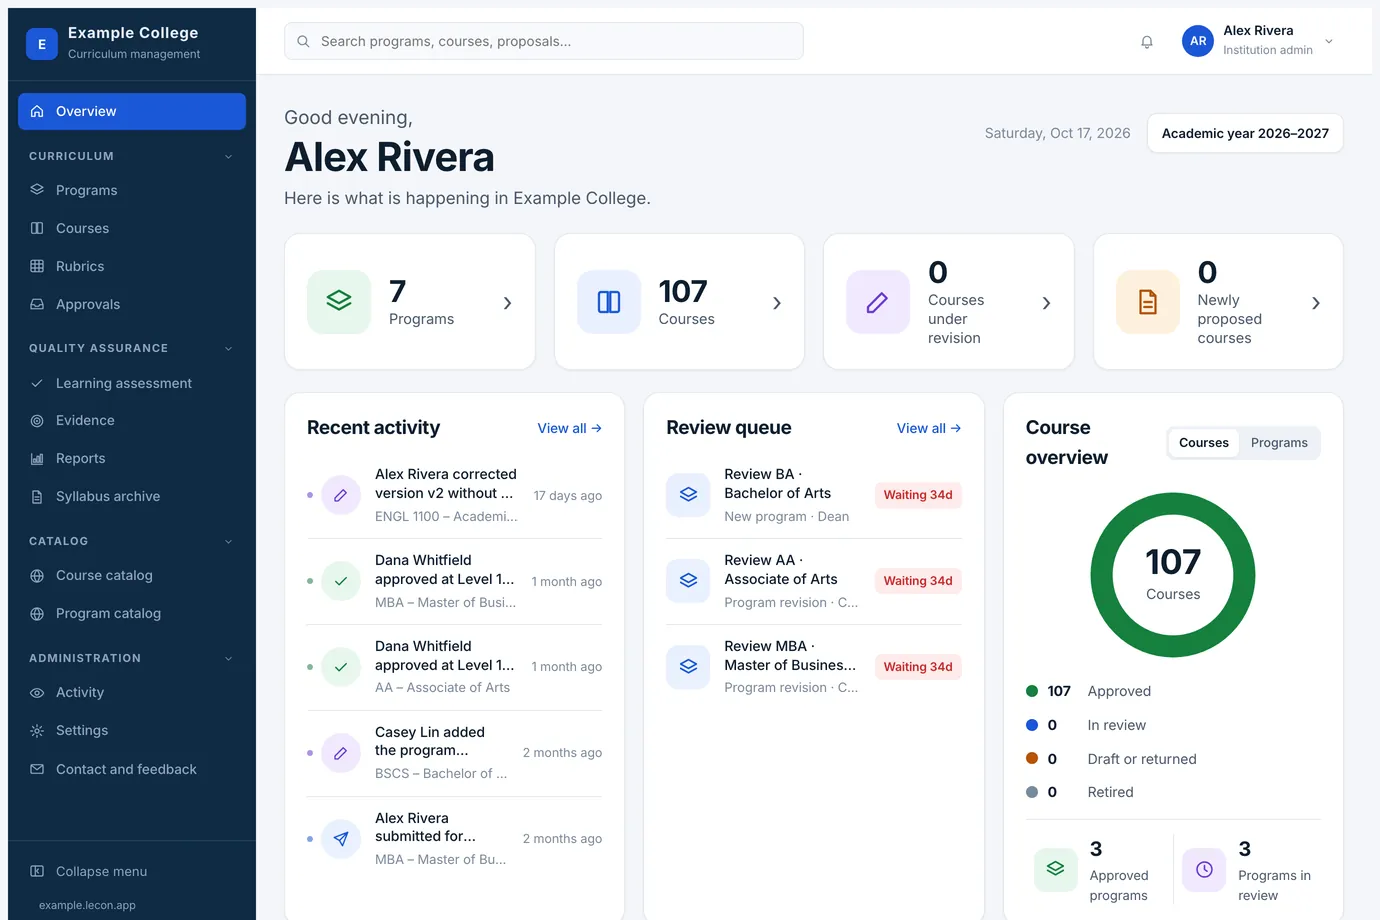Open the 7 Programs card arrow
Image resolution: width=1380 pixels, height=920 pixels.
[x=508, y=303]
